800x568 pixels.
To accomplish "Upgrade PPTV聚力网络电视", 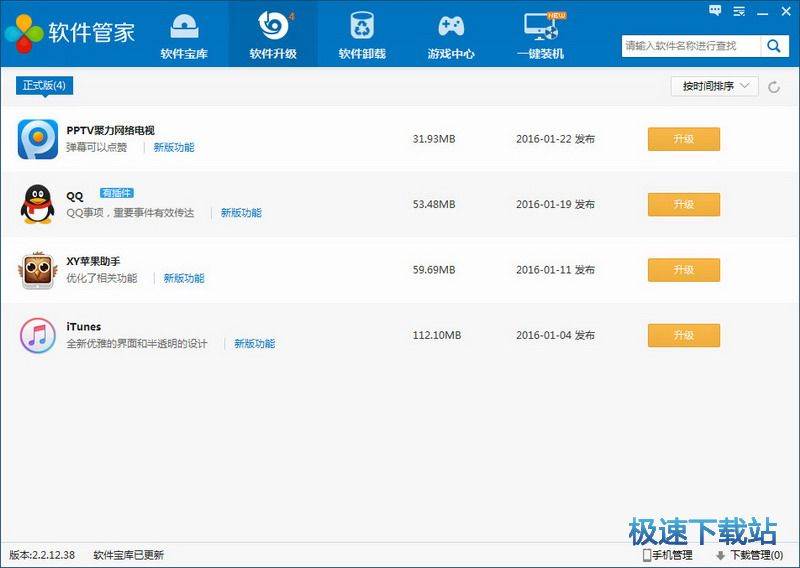I will [x=683, y=139].
